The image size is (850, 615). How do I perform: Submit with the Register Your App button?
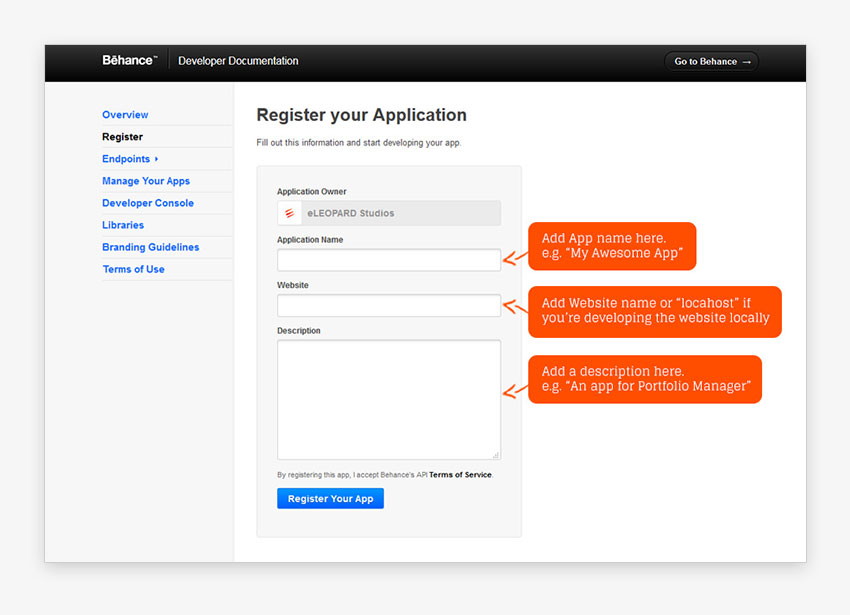(330, 498)
